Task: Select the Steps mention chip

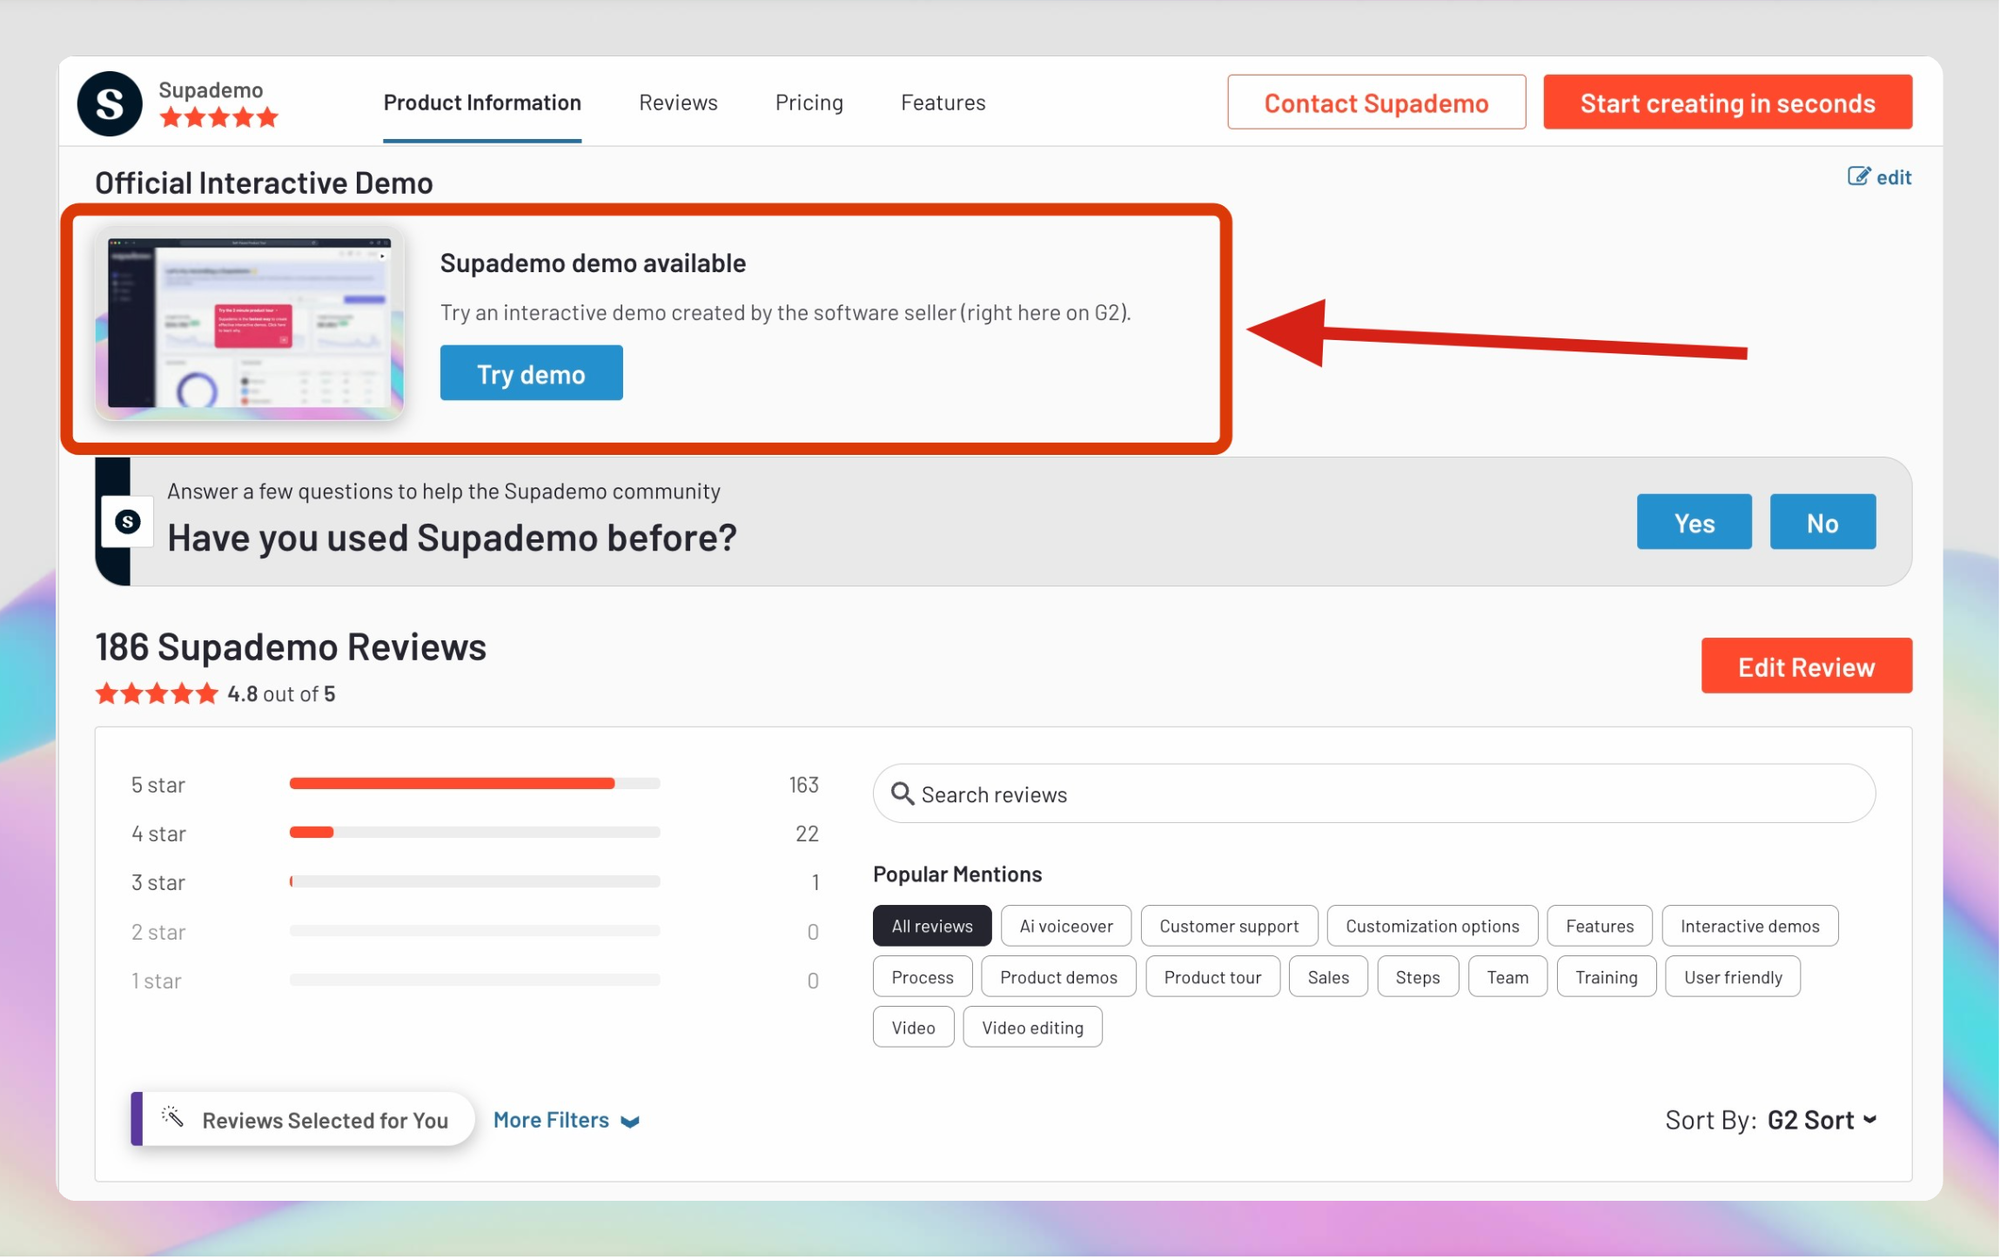Action: pyautogui.click(x=1418, y=977)
